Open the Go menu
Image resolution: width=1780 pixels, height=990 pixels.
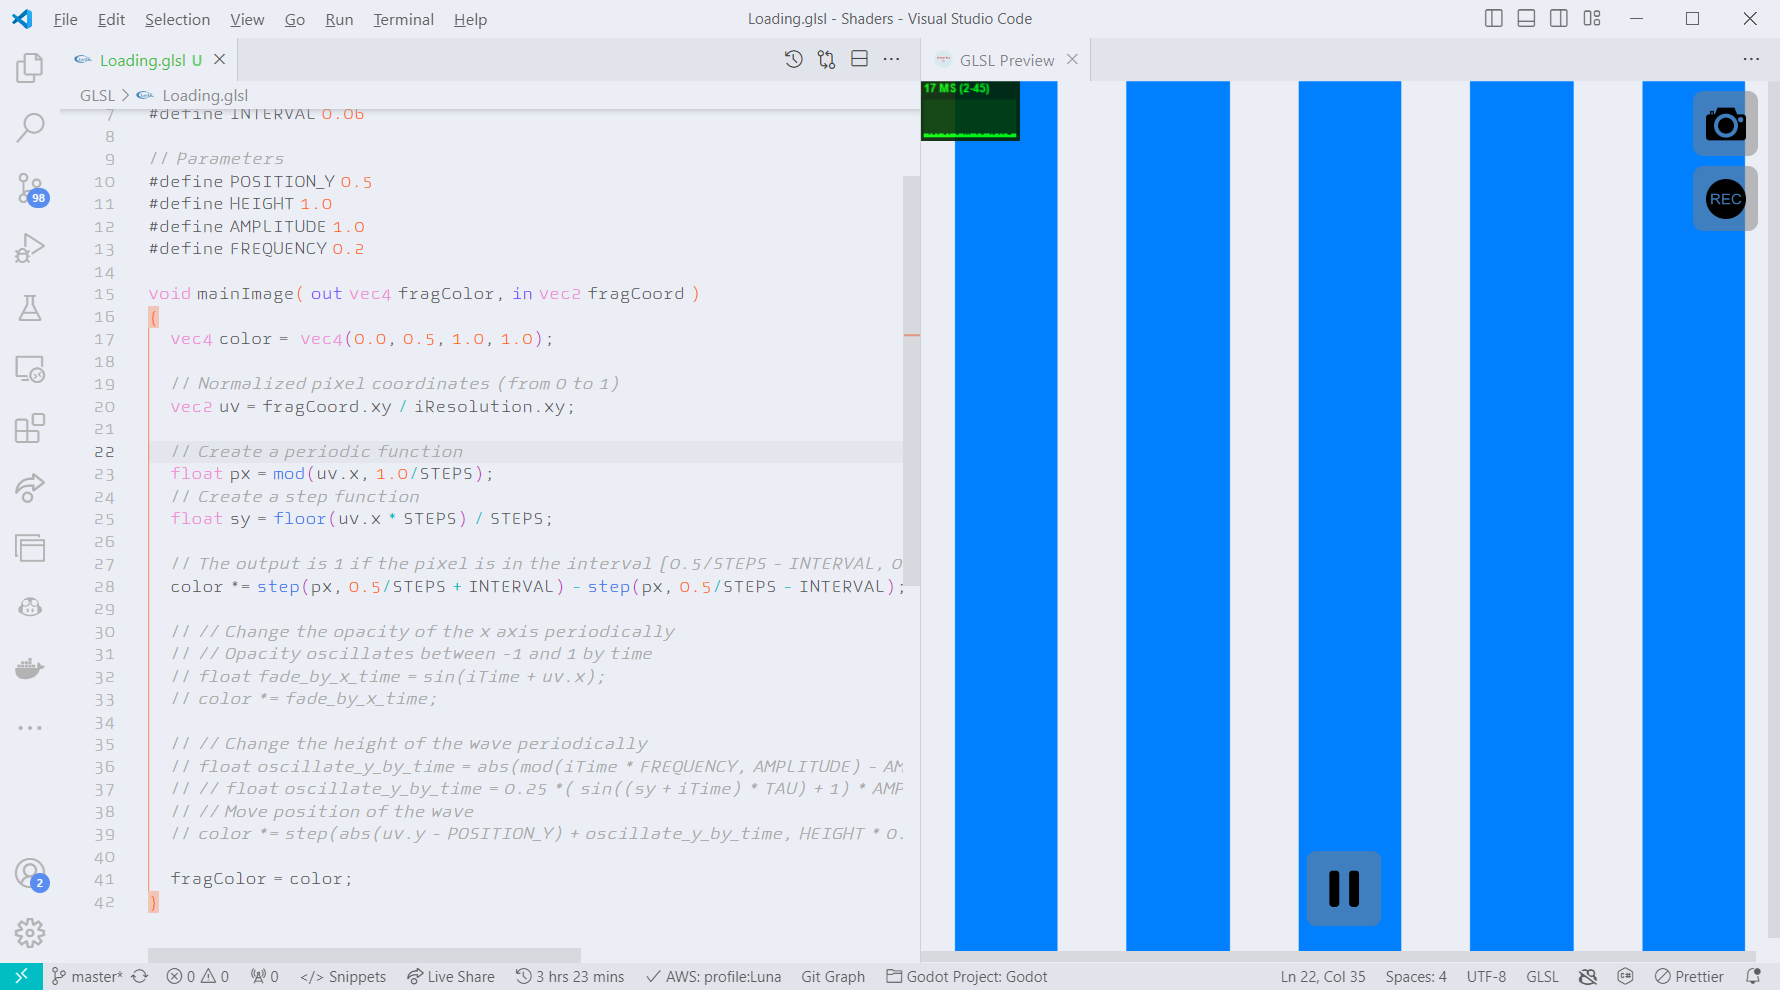pyautogui.click(x=294, y=19)
